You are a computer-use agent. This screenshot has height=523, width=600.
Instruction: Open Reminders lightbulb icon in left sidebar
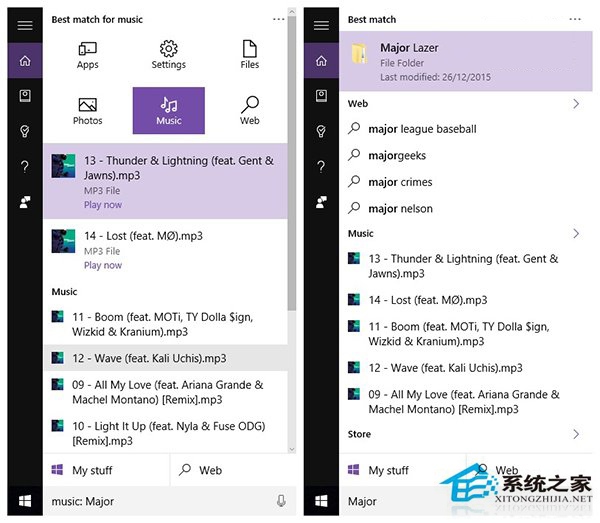(x=25, y=131)
